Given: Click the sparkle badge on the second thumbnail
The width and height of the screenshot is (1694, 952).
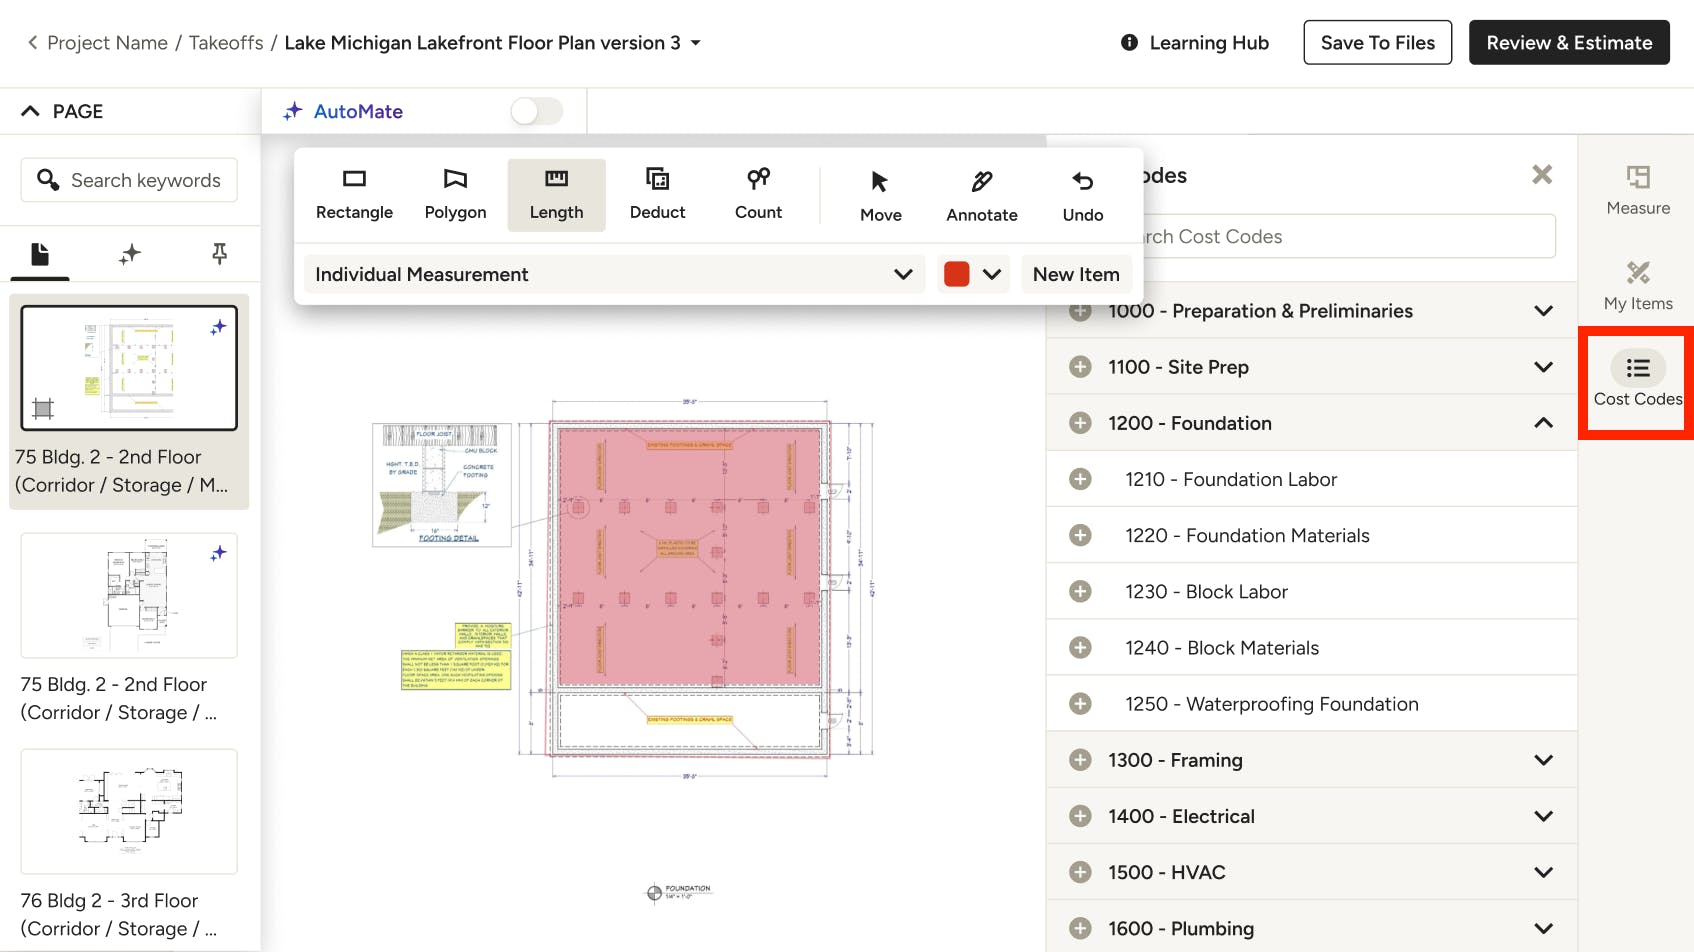Looking at the screenshot, I should point(218,553).
